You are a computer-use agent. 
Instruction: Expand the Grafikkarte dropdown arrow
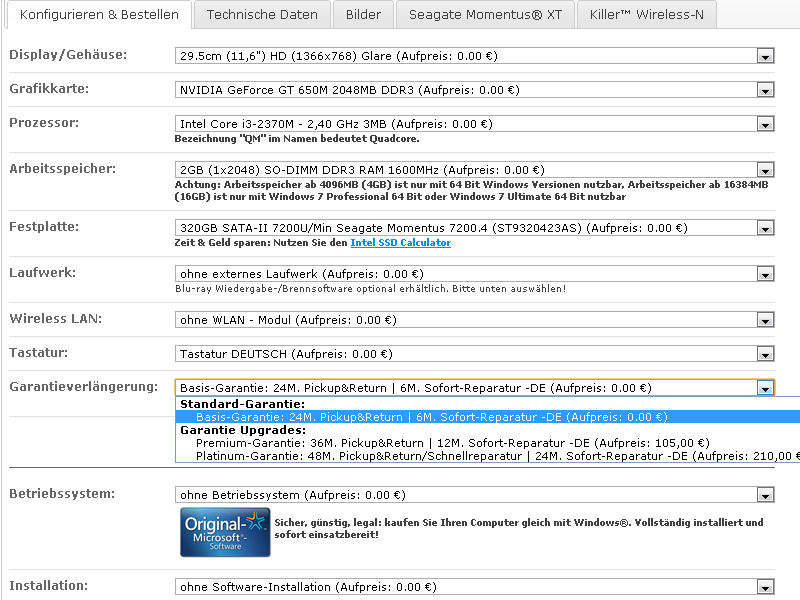(765, 90)
